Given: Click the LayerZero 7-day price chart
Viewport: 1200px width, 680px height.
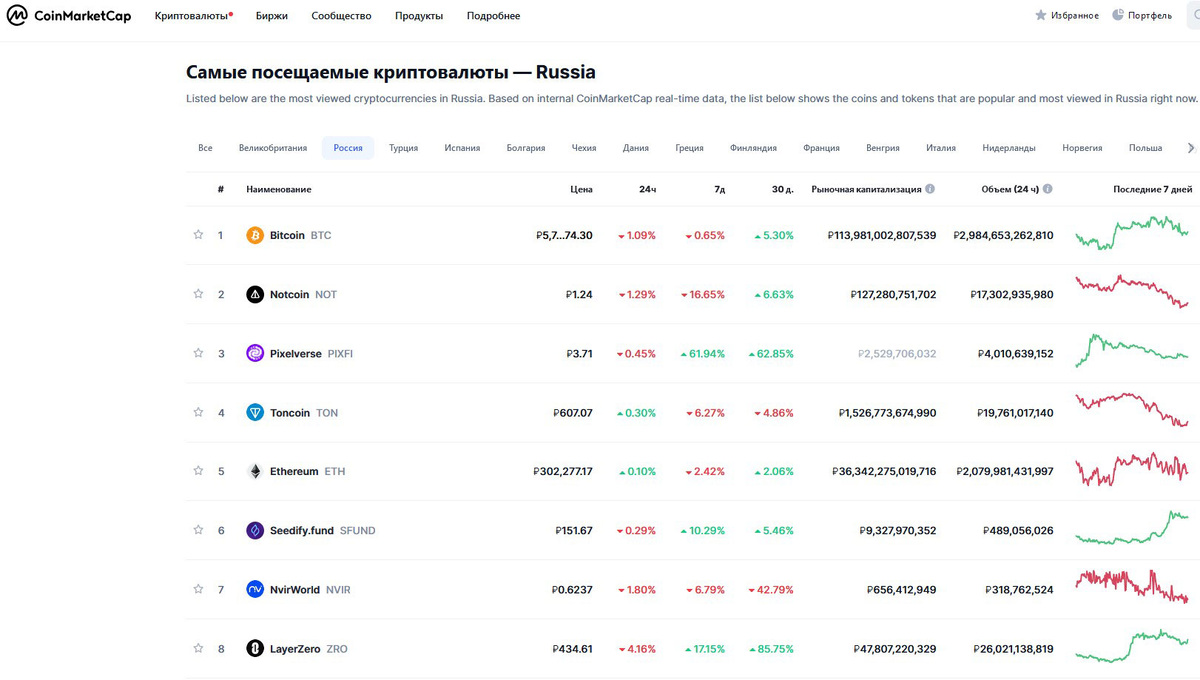Looking at the screenshot, I should pyautogui.click(x=1132, y=645).
